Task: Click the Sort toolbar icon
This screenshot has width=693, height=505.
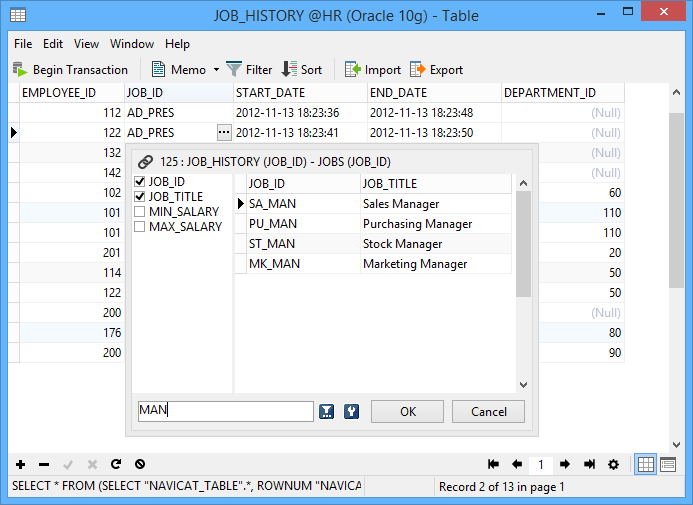Action: tap(301, 70)
